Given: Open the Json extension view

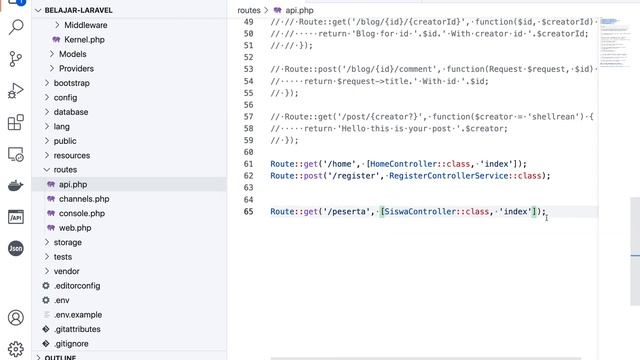Looking at the screenshot, I should pos(16,248).
